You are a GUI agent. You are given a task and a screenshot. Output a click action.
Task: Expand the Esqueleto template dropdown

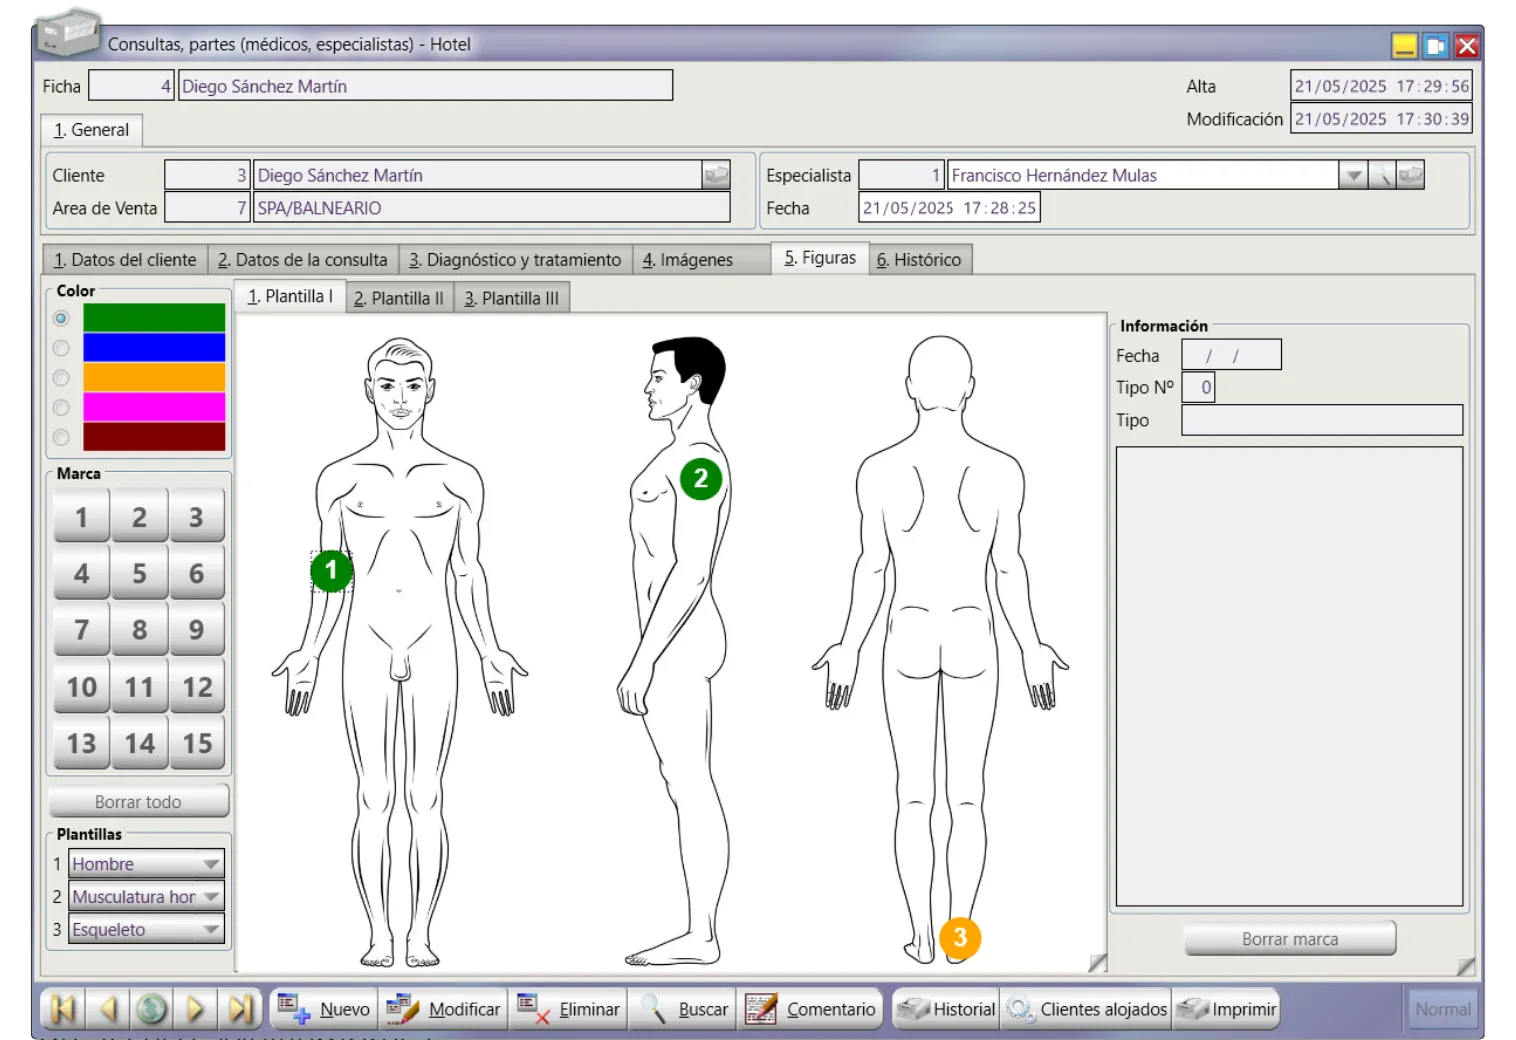click(x=211, y=930)
